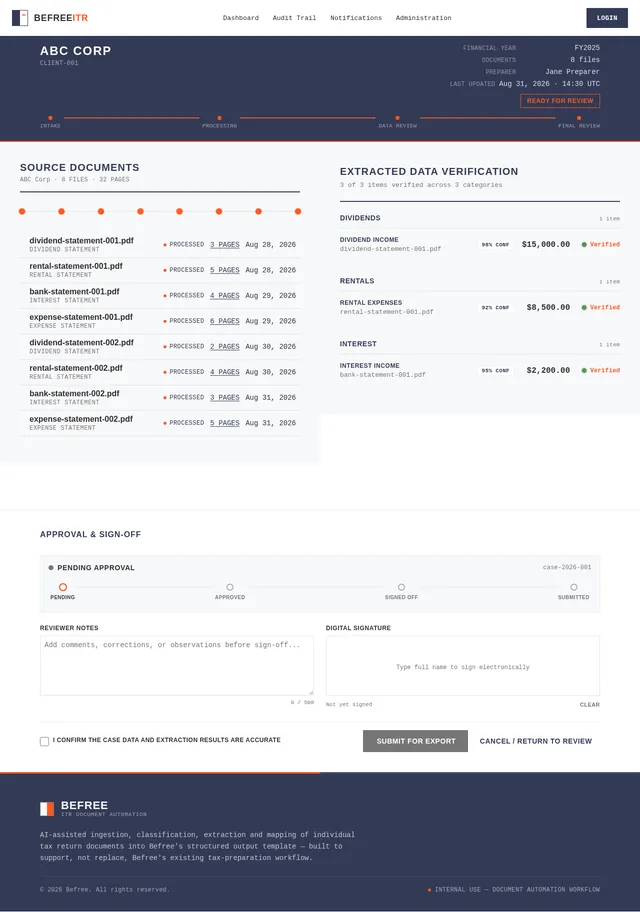Click rental-statement-001.pdf source under Rental Expenses
The image size is (640, 912).
pyautogui.click(x=387, y=312)
